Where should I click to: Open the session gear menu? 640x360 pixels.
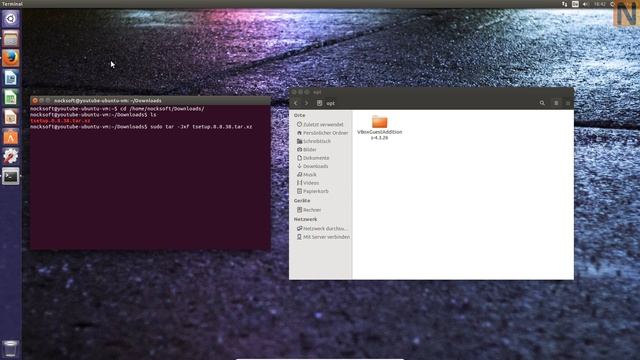612,4
